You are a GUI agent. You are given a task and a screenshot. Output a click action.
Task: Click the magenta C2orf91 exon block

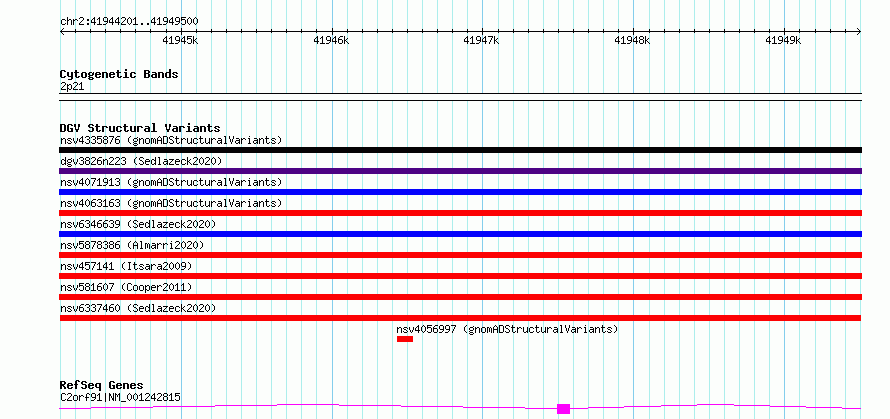pos(563,409)
